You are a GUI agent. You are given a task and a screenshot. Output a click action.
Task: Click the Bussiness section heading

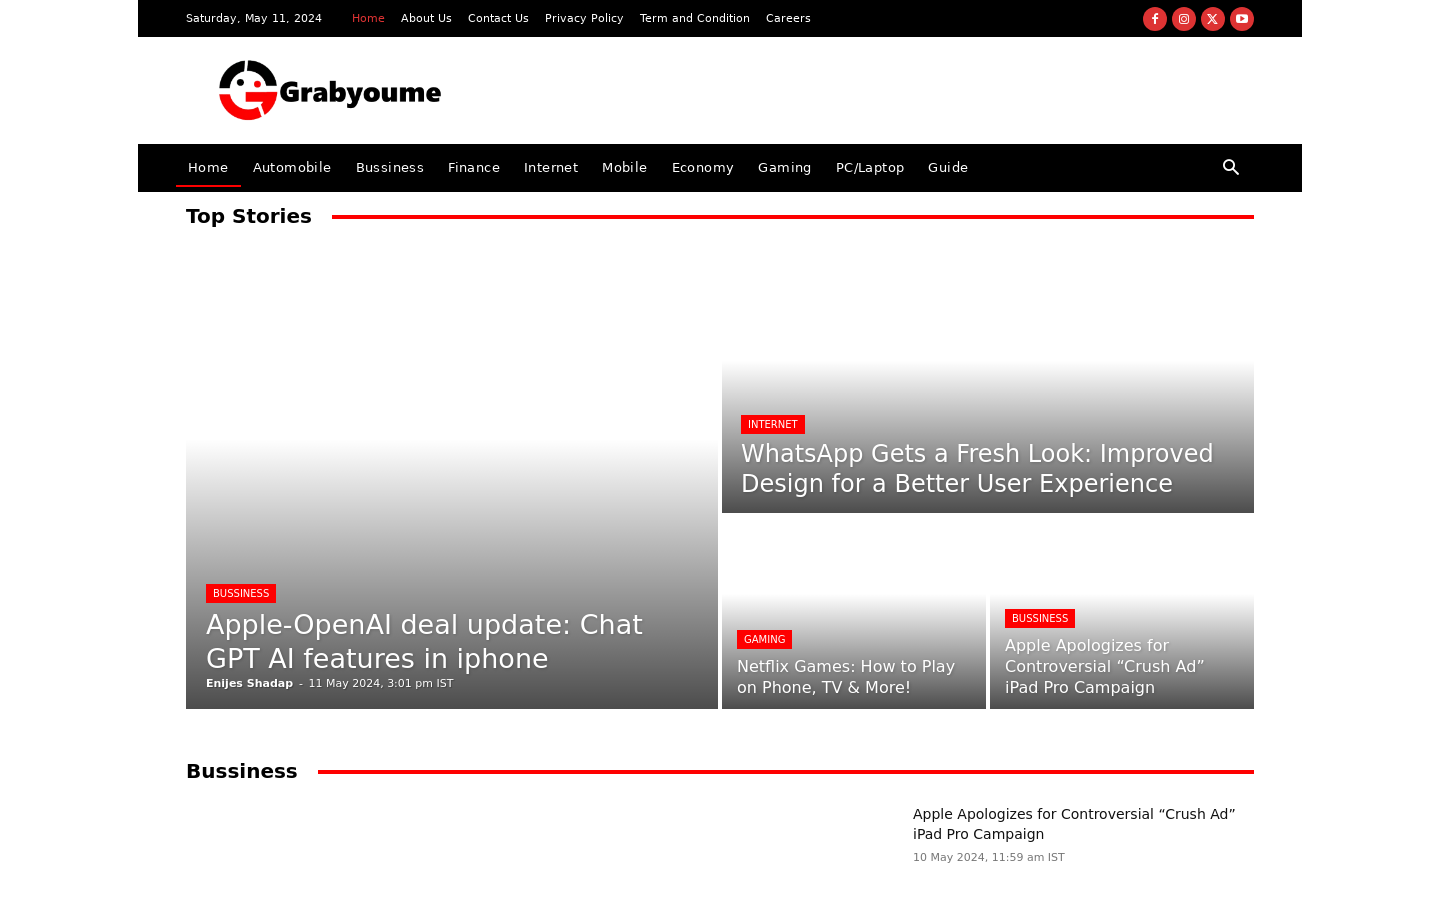(242, 771)
